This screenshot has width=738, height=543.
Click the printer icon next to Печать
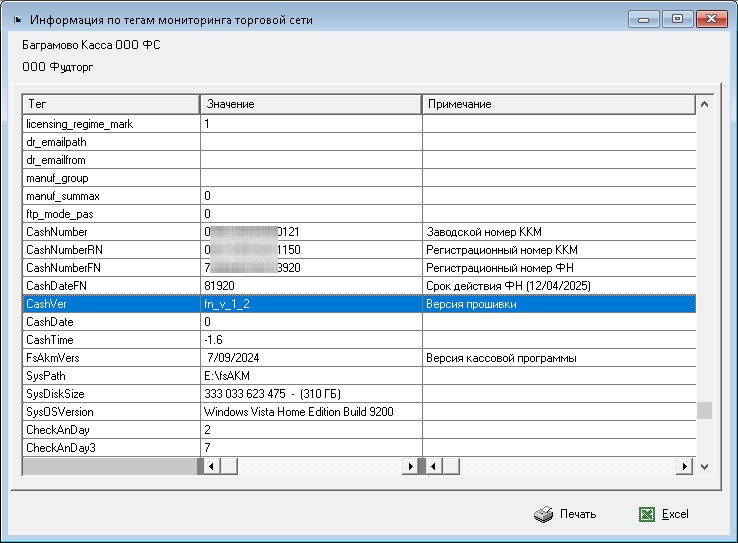(x=543, y=514)
